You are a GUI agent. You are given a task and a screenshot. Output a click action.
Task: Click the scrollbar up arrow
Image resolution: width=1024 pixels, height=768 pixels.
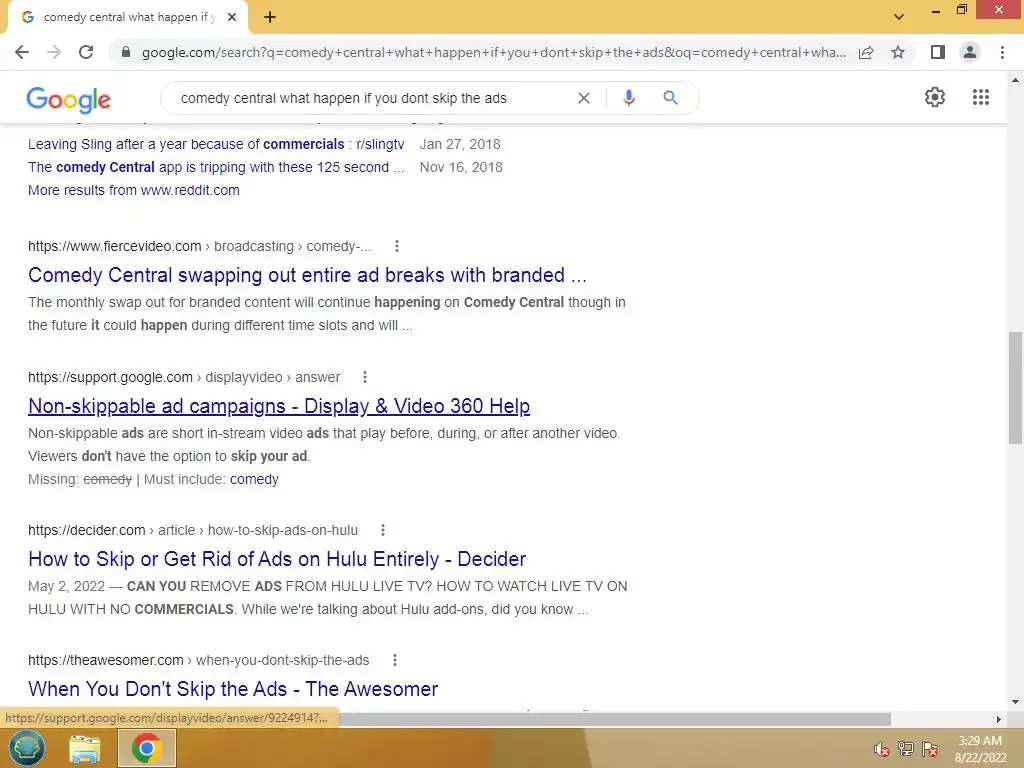1016,80
